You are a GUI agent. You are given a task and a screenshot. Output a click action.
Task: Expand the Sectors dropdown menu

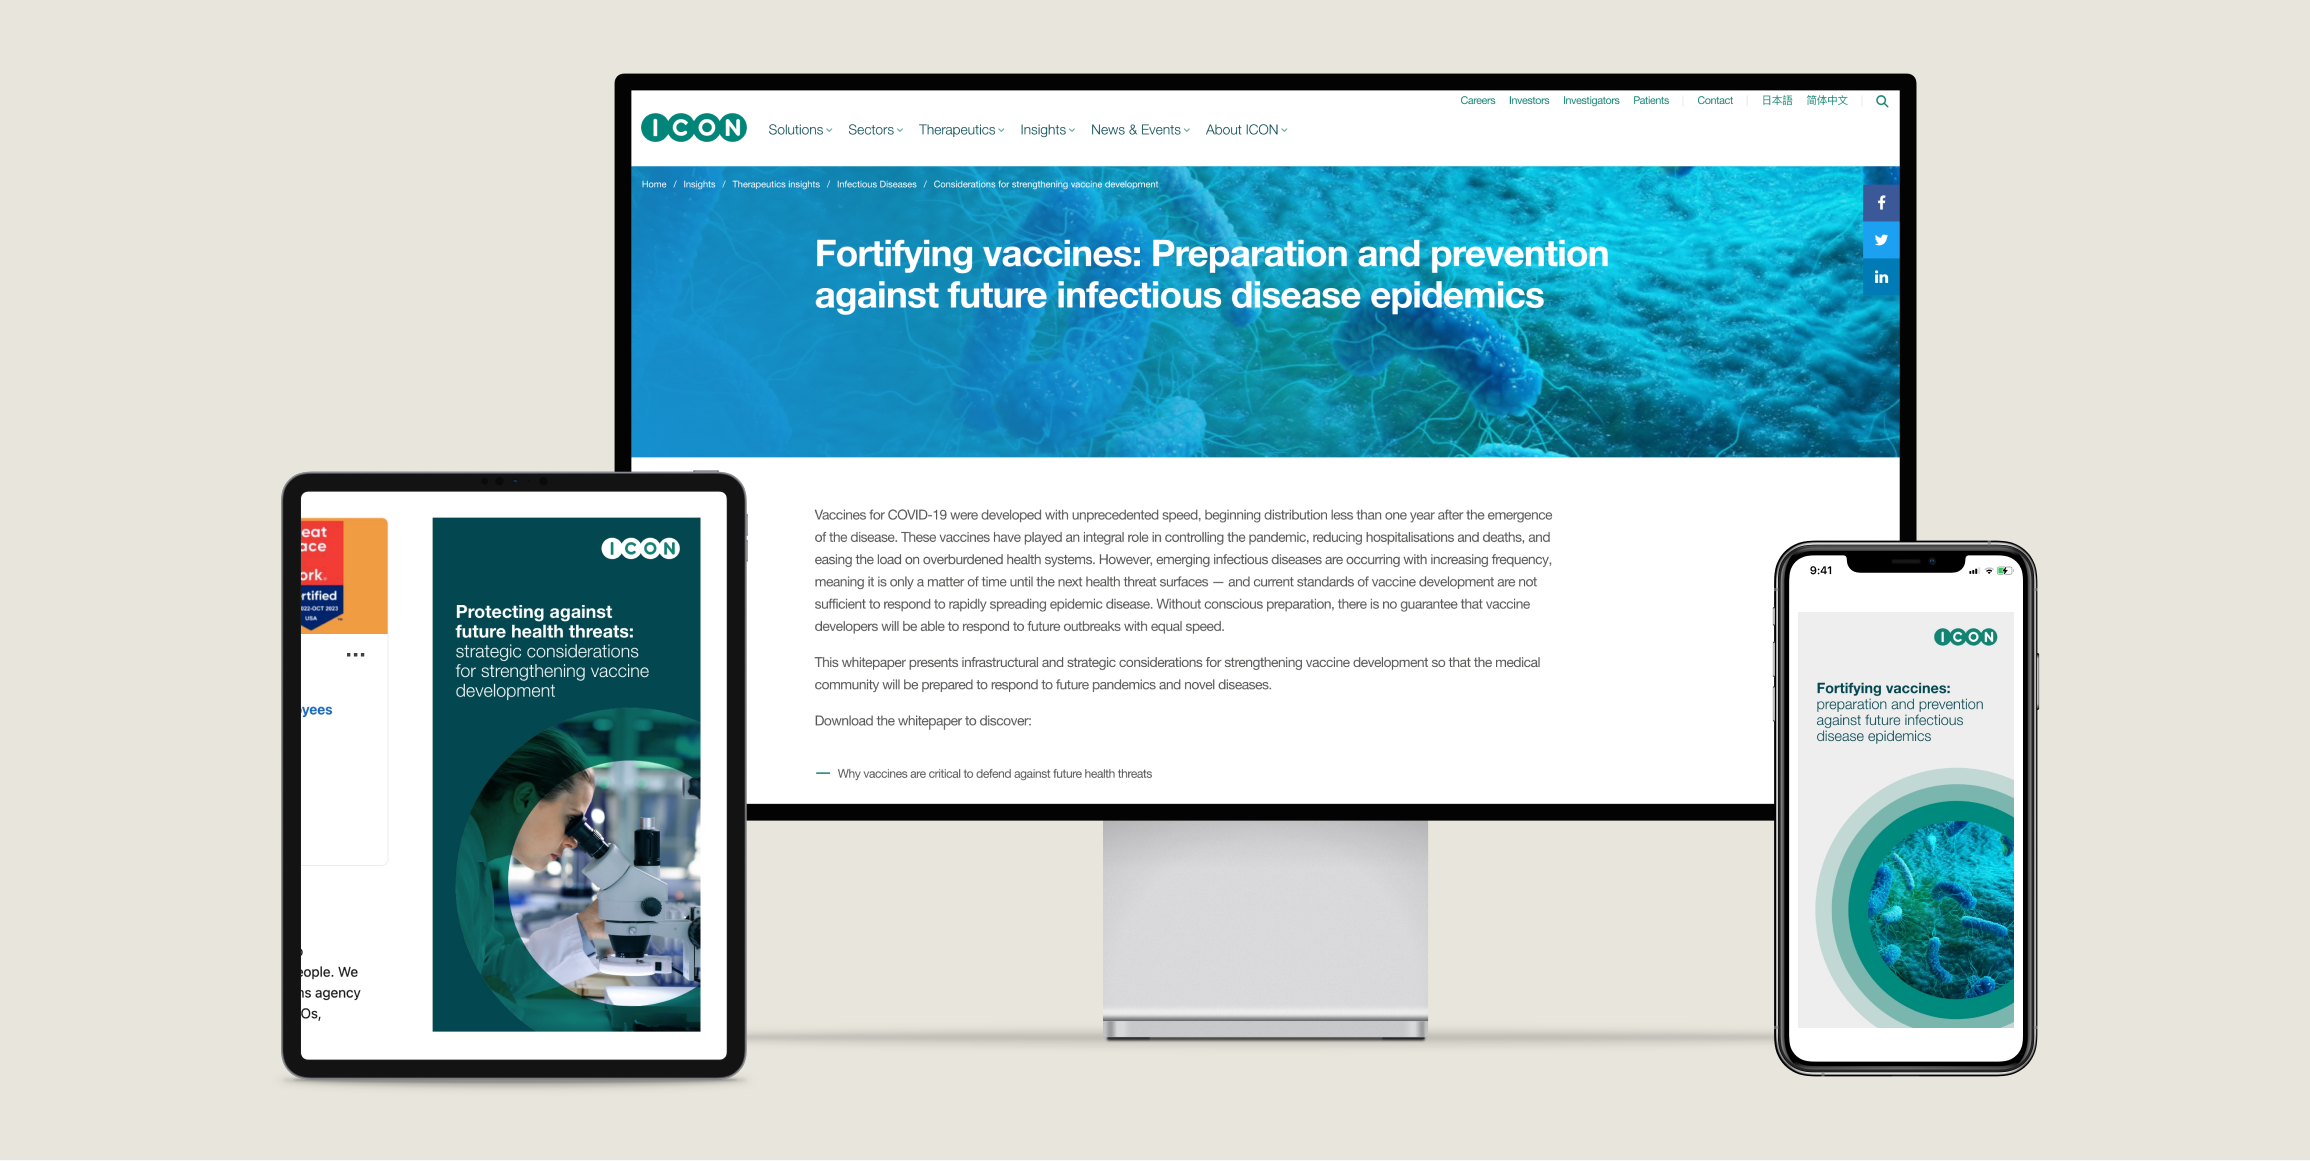875,130
